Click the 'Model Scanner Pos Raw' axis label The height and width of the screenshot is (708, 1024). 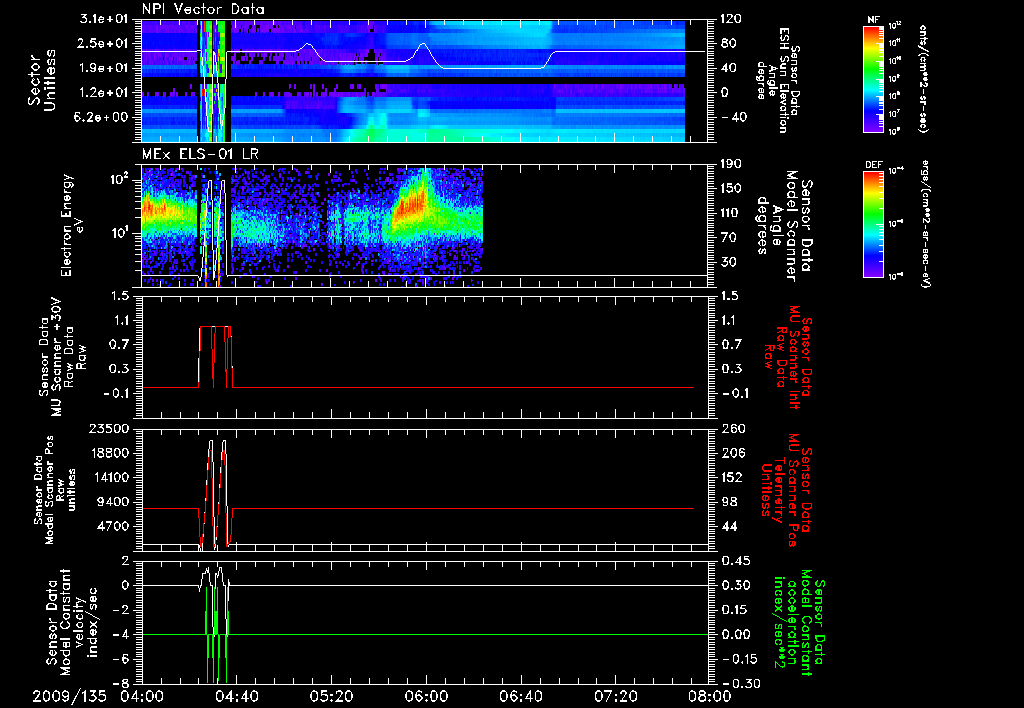click(55, 490)
